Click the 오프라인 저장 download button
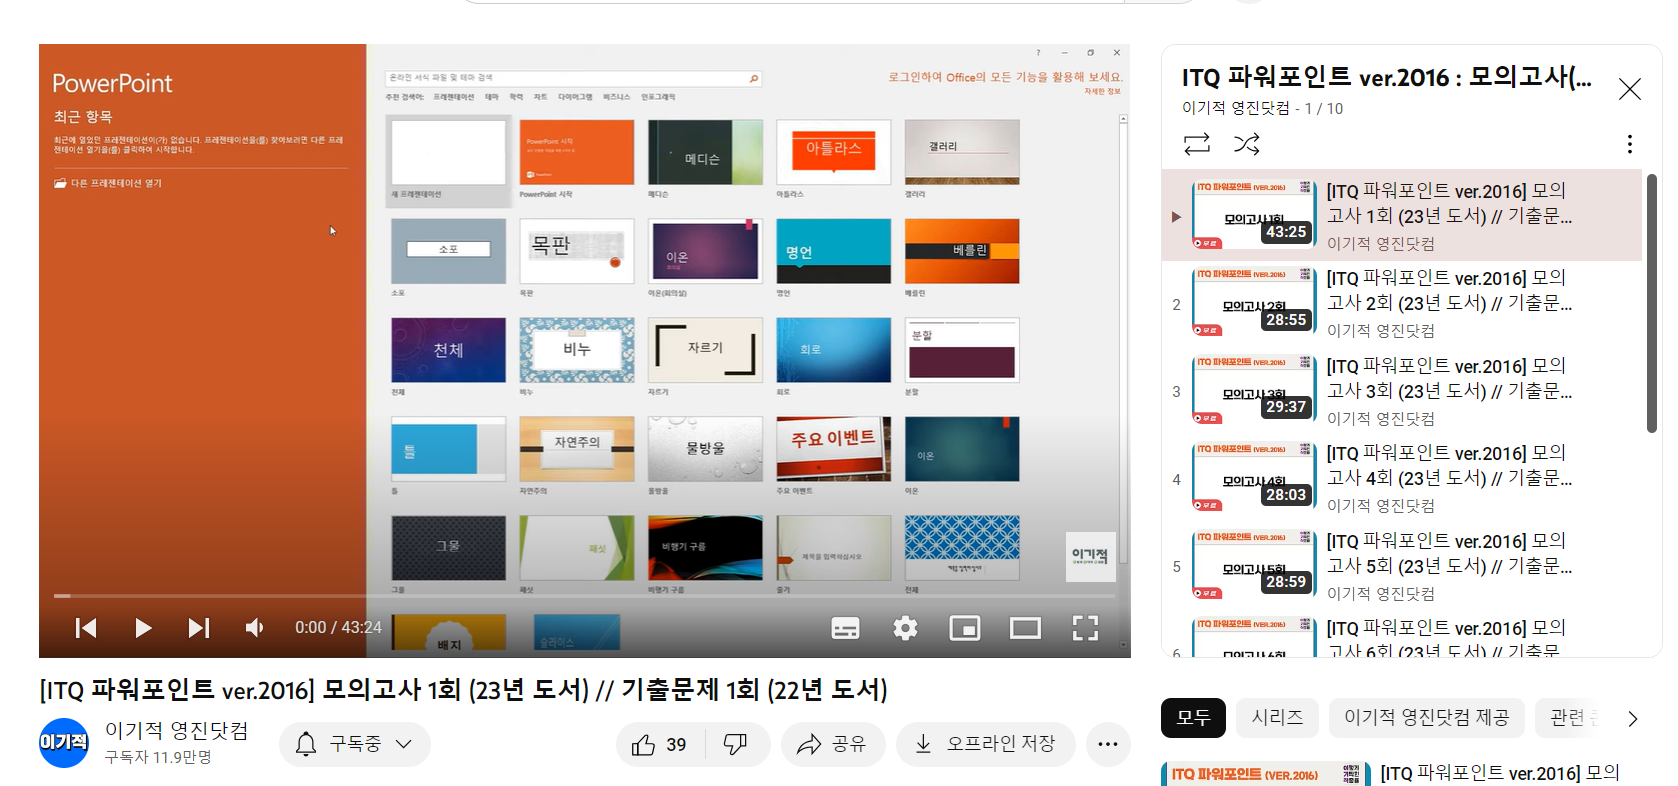Screen dimensions: 1678x786 tap(986, 744)
